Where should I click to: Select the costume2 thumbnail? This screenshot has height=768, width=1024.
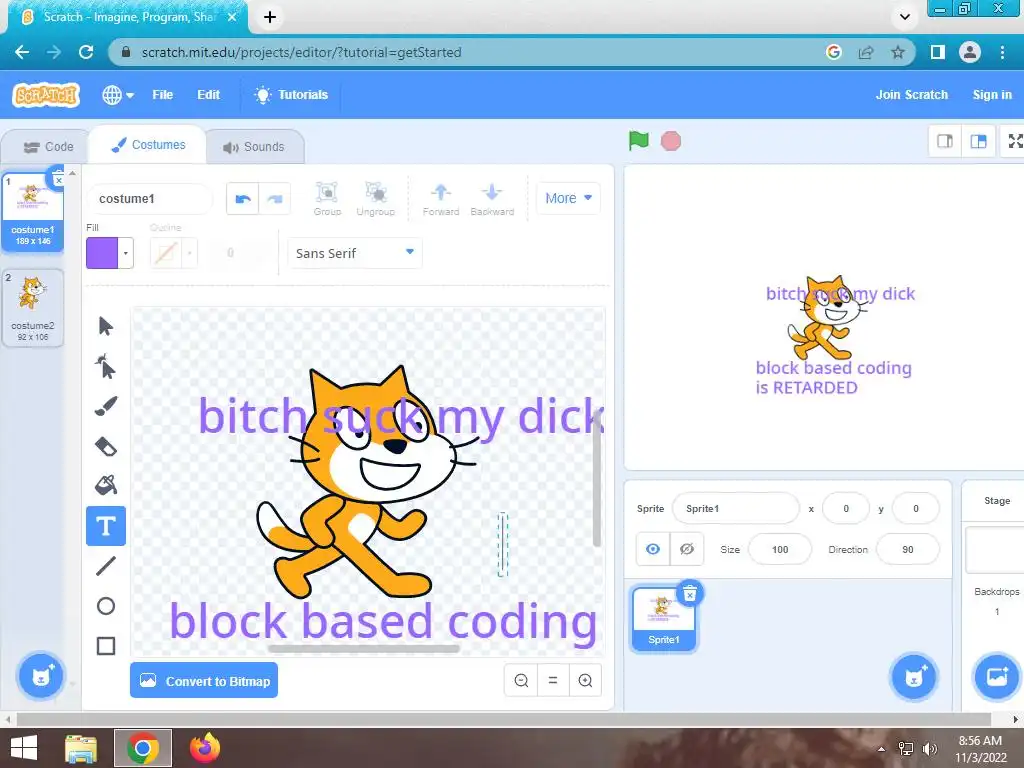coord(33,308)
